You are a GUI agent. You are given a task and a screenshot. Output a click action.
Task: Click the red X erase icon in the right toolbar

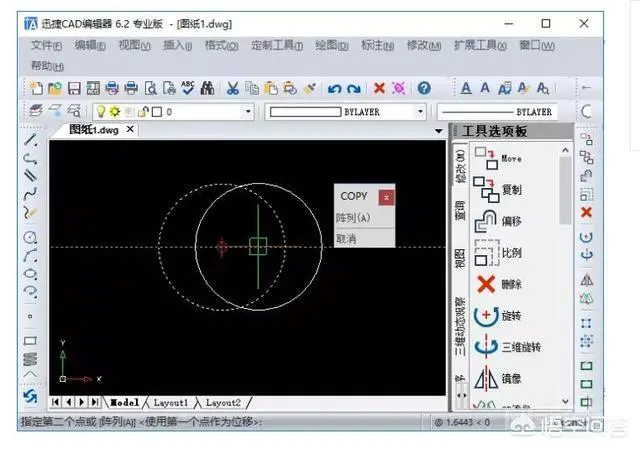click(587, 212)
